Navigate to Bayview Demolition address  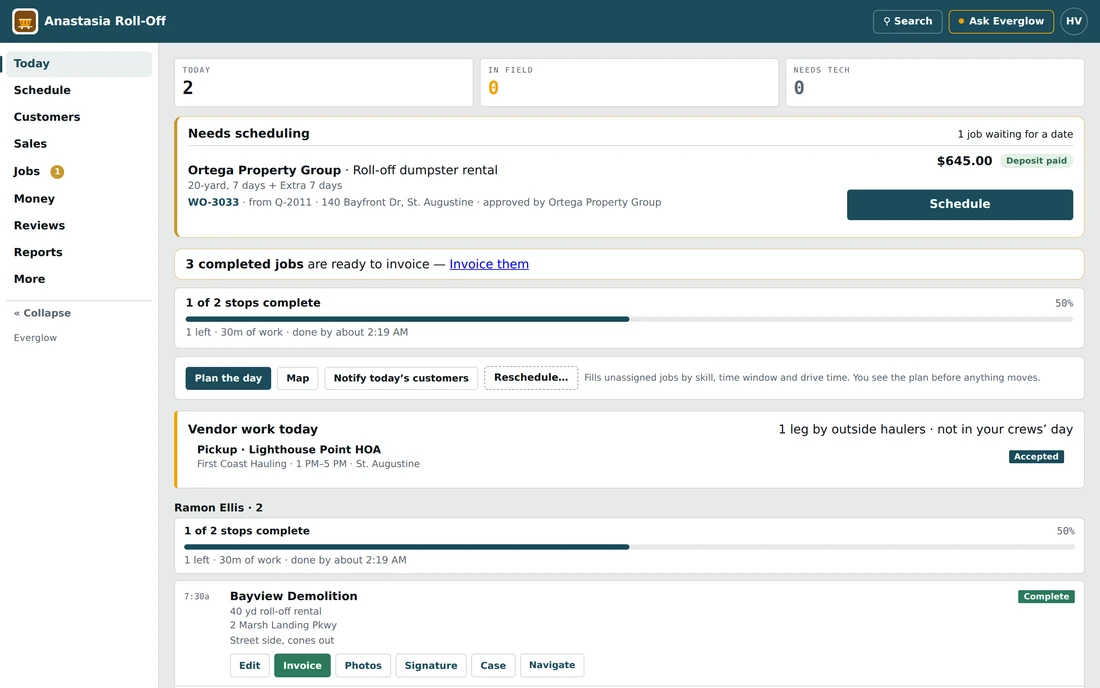click(551, 665)
